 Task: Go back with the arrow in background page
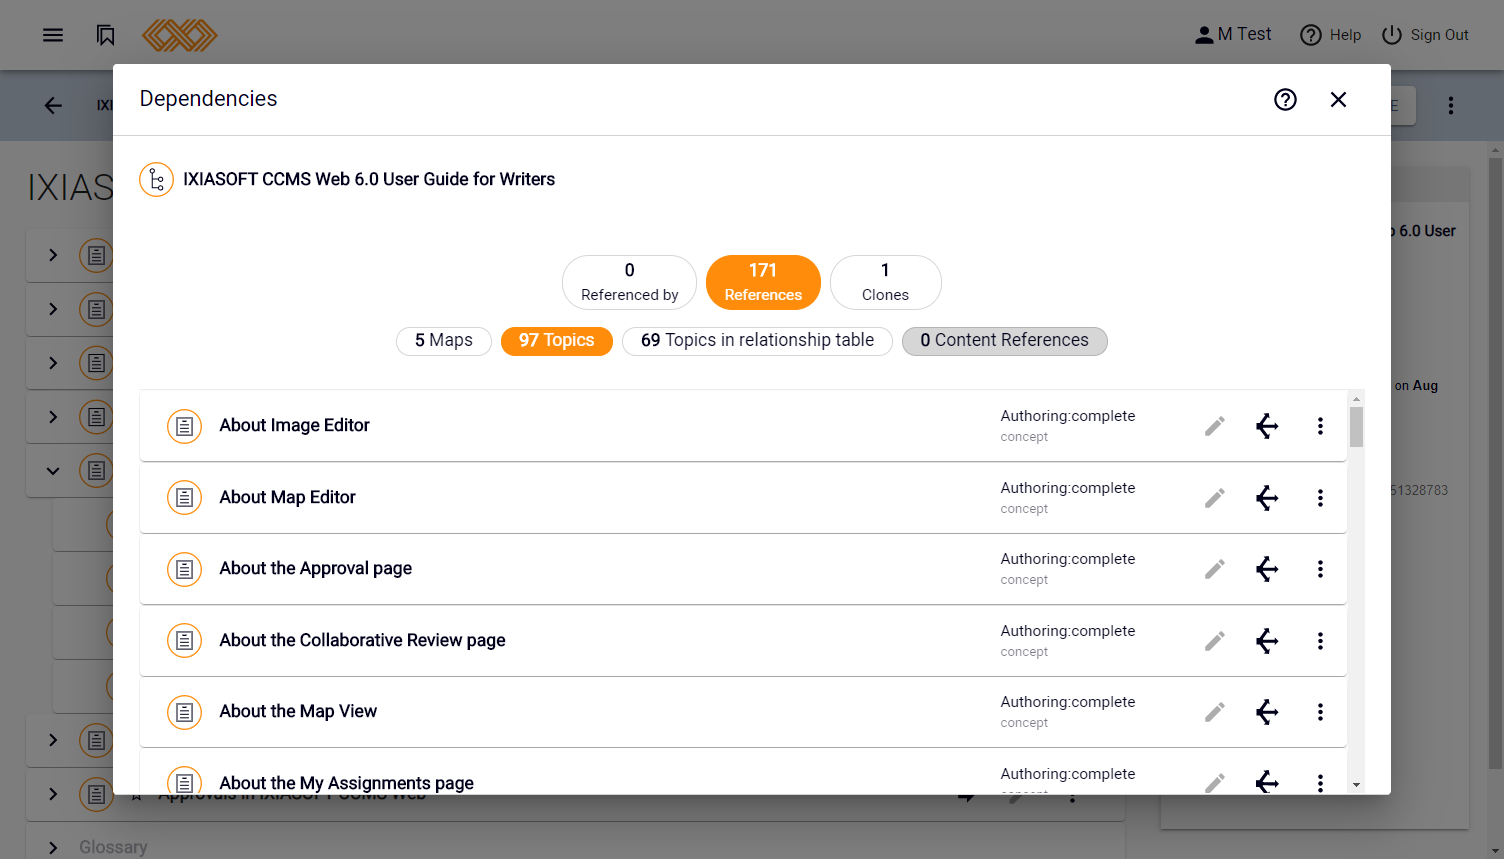[x=53, y=105]
